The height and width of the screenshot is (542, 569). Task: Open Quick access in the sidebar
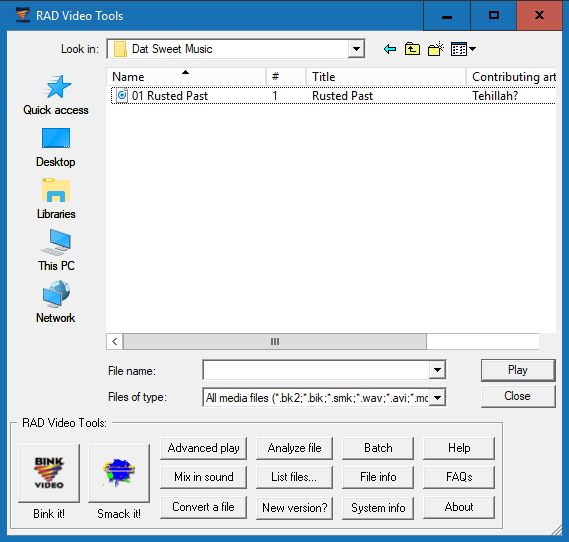click(56, 95)
